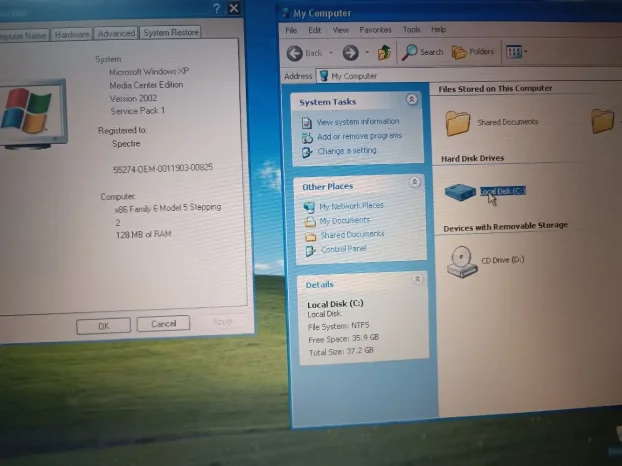Select the CD Drive (D:) icon

(x=461, y=261)
